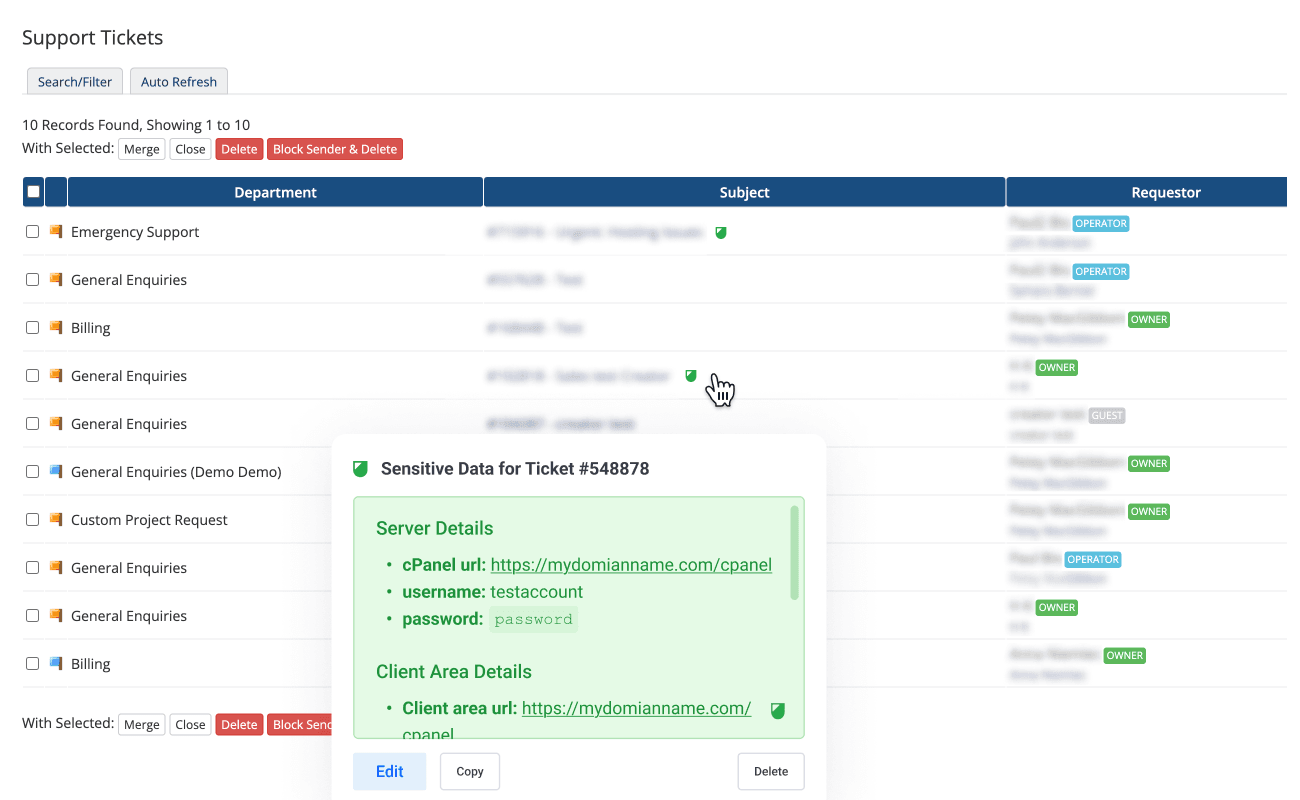1300x800 pixels.
Task: Click the Client Area Details heading
Action: (454, 672)
